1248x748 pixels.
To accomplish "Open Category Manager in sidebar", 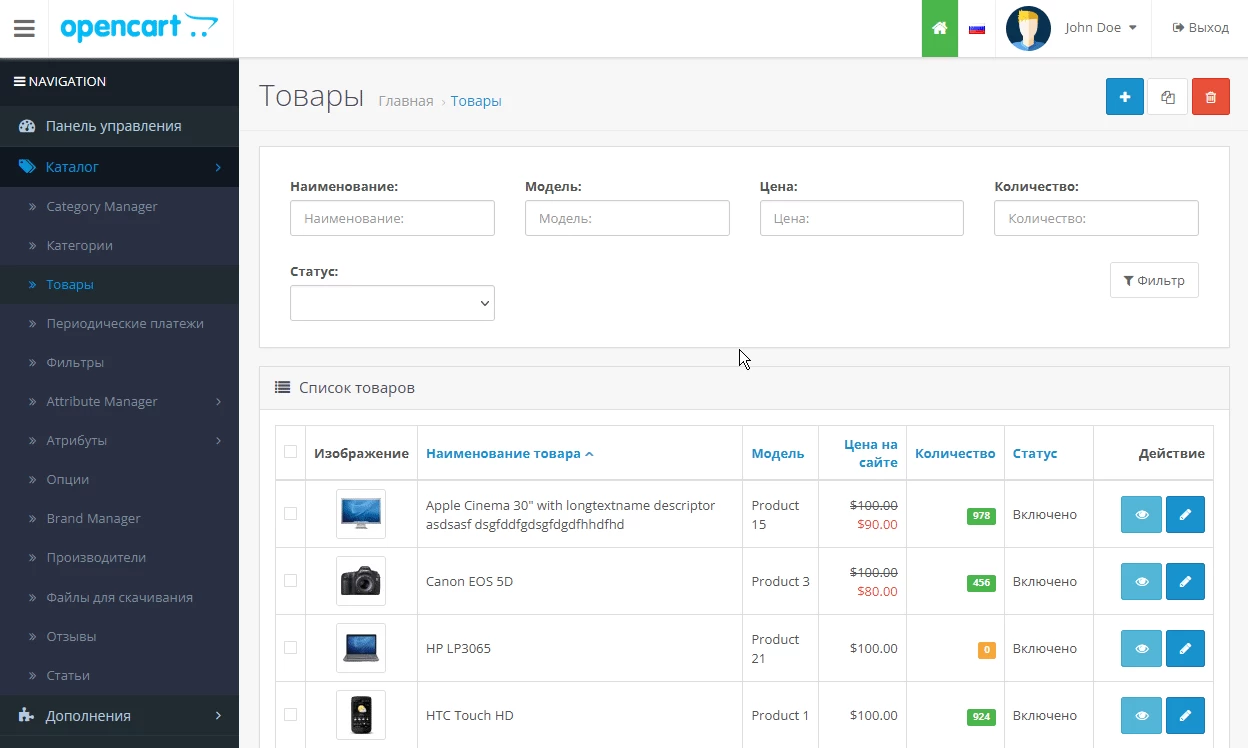I will pos(119,206).
